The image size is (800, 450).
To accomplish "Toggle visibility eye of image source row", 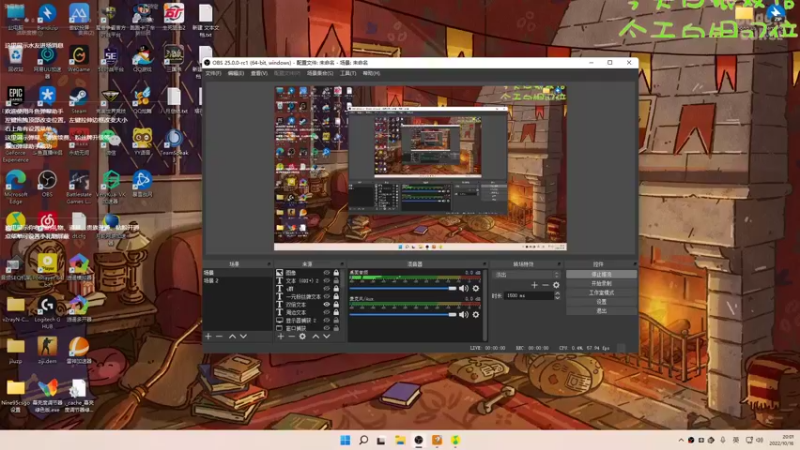I will [327, 273].
